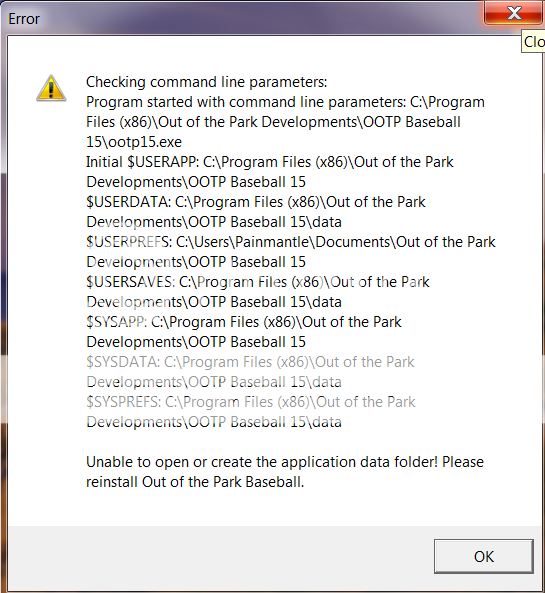Click the 'Initial $USERAPP' path line
Screen dimensions: 545x593
click(270, 162)
